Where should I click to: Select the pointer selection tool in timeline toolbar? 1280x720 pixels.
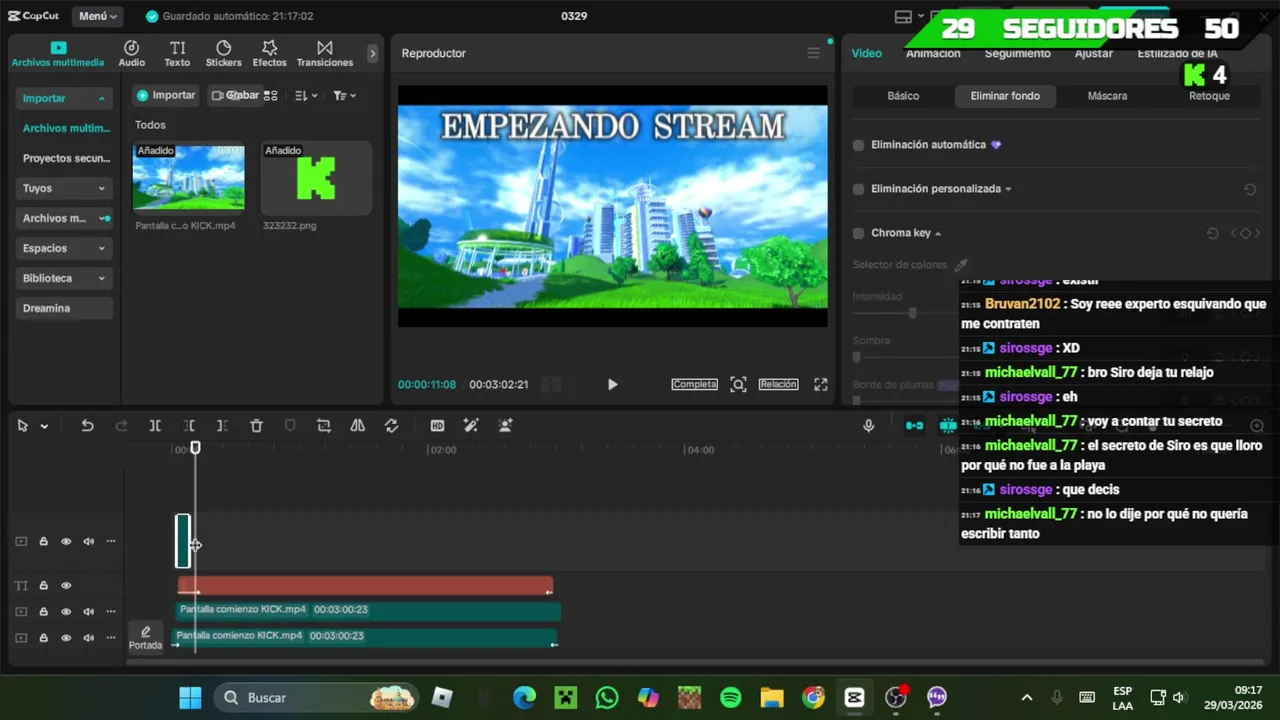tap(22, 425)
